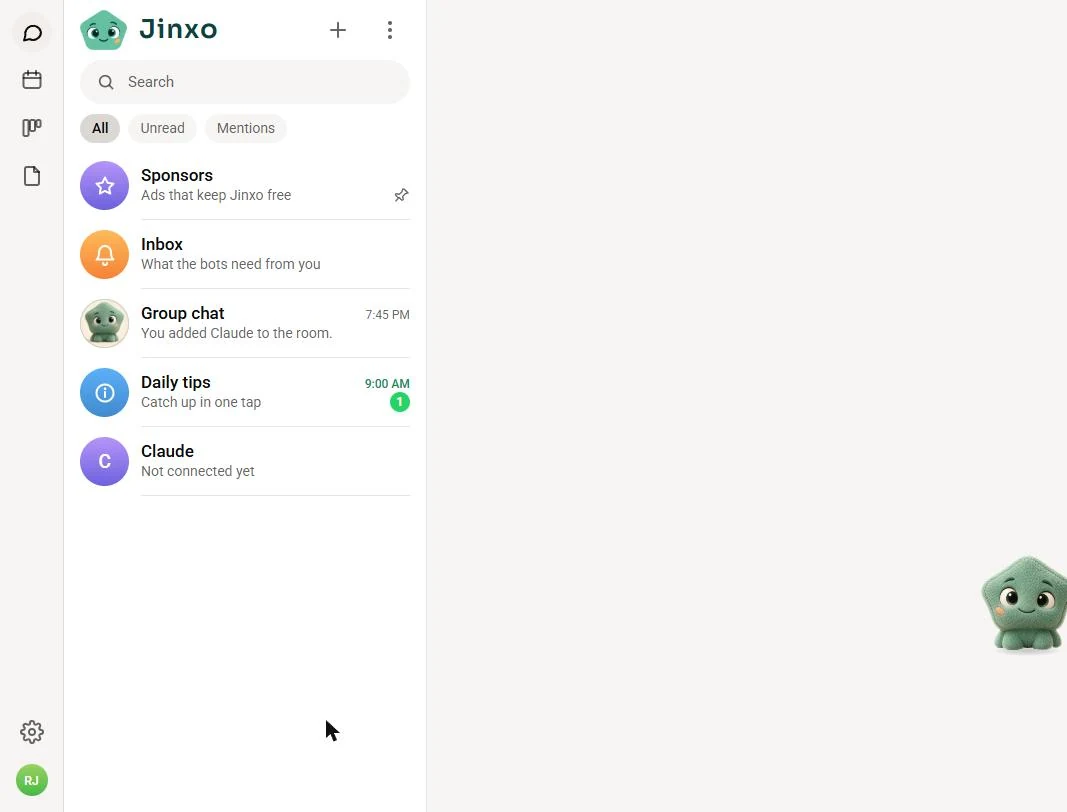Select the All filter tab

[100, 128]
